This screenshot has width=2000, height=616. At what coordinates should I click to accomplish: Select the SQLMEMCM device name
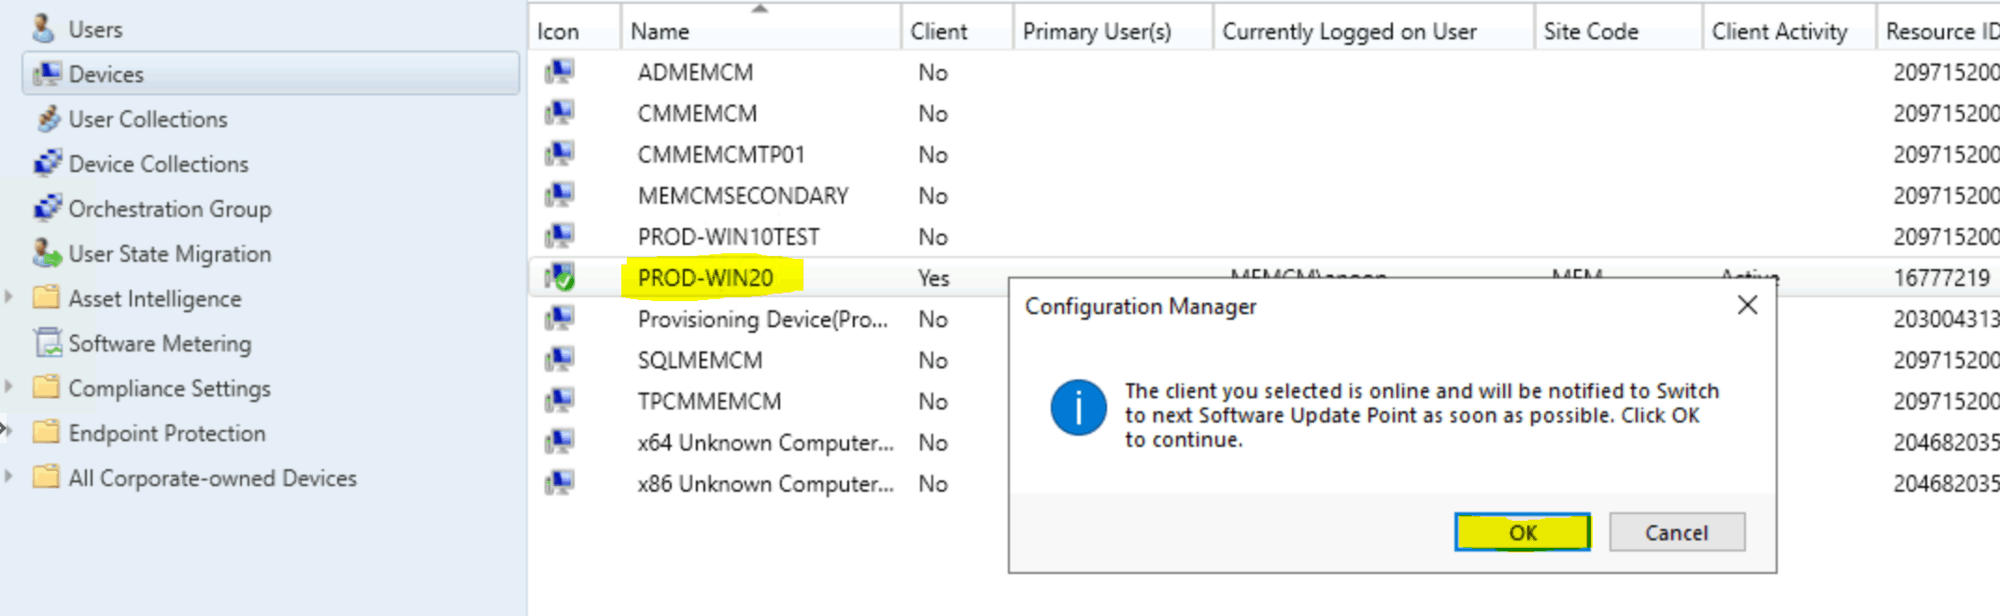click(x=700, y=360)
